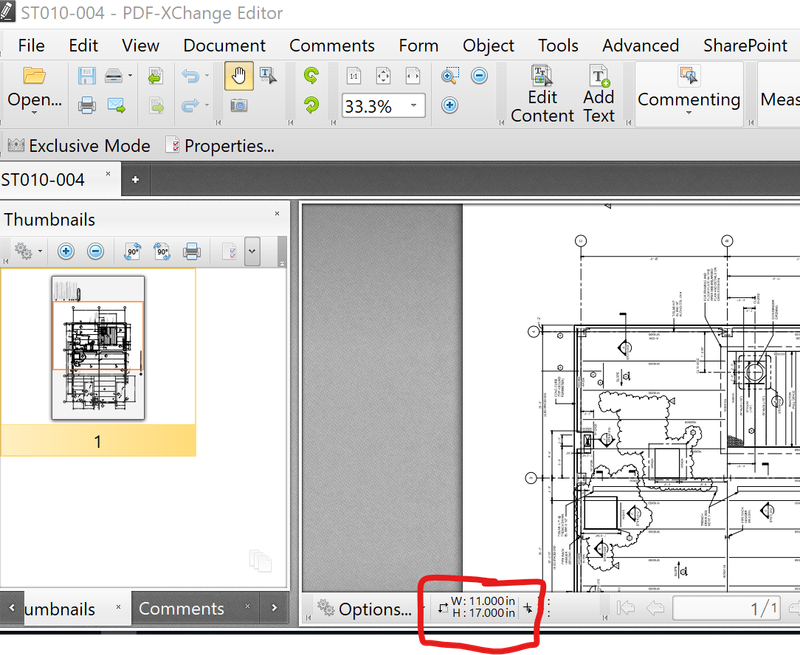
Task: Open the Document menu
Action: (x=224, y=45)
